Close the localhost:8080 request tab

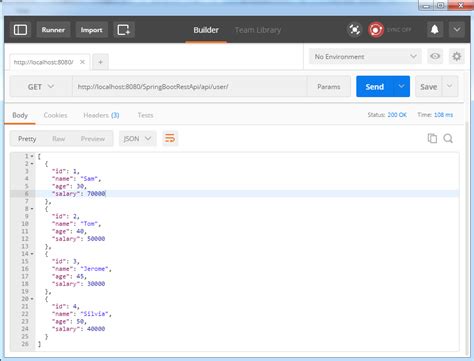82,62
